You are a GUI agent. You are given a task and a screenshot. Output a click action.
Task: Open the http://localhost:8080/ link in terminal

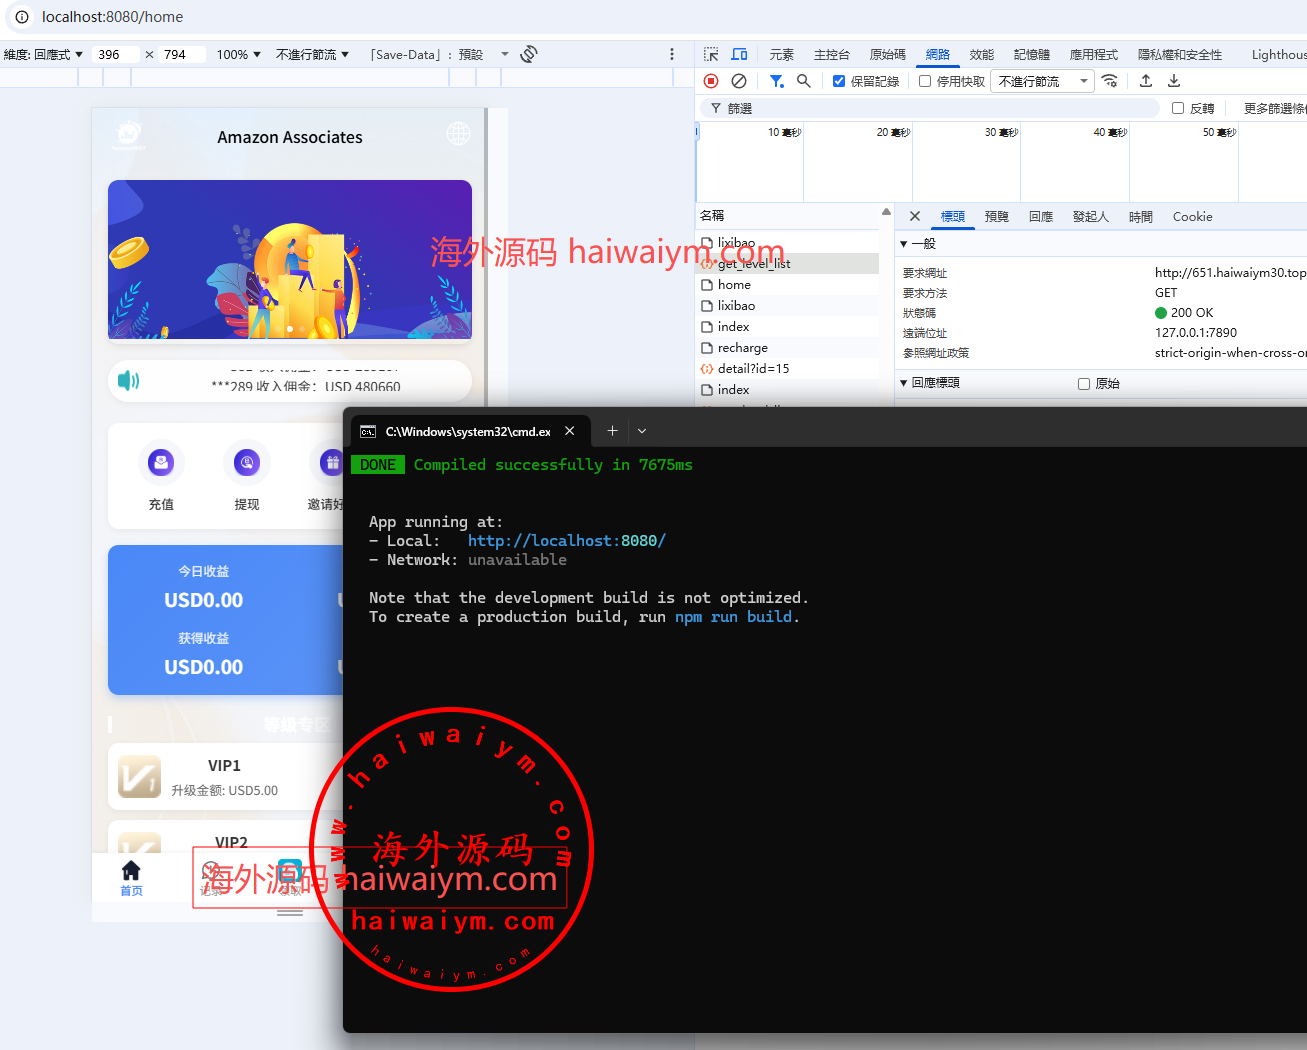click(x=566, y=540)
